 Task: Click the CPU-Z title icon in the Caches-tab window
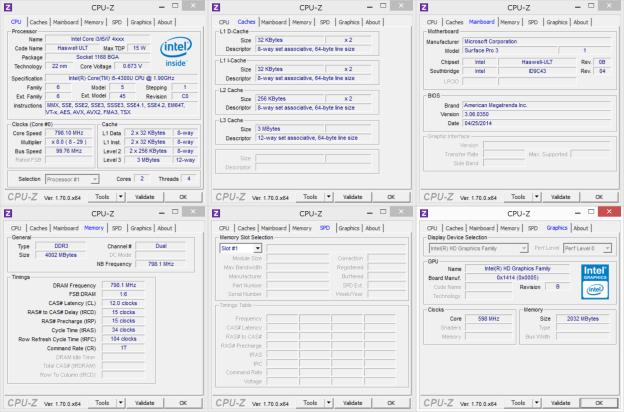pos(216,7)
